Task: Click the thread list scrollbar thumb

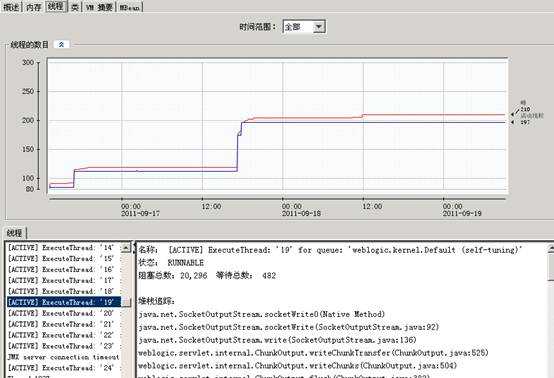Action: [x=126, y=303]
